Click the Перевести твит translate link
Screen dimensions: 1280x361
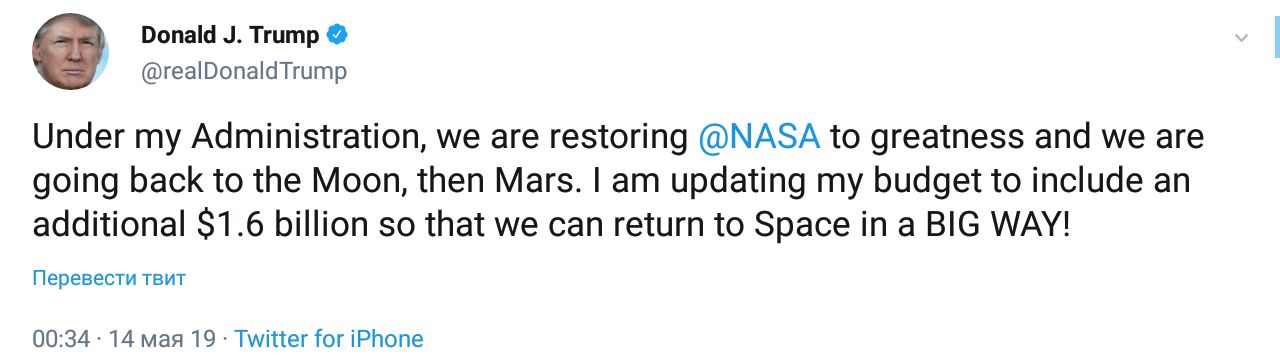pyautogui.click(x=109, y=278)
